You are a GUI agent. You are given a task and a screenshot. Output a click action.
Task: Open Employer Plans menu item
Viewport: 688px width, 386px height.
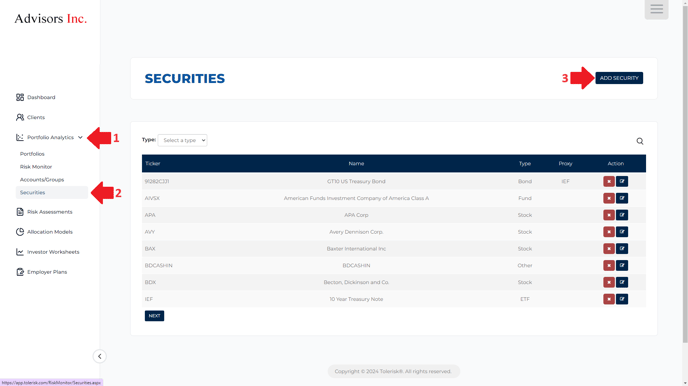(x=47, y=272)
